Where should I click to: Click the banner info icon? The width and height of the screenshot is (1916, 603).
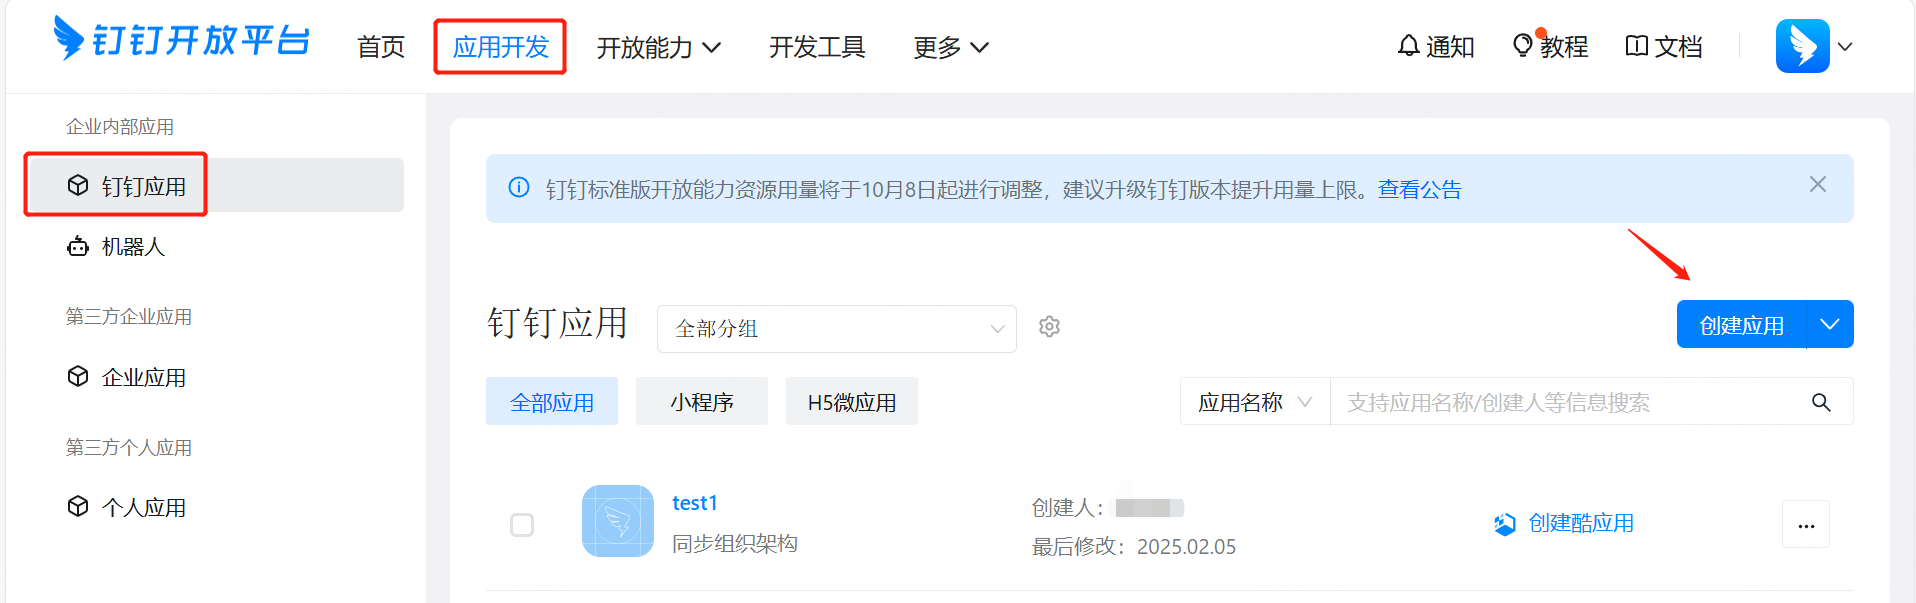pyautogui.click(x=519, y=188)
